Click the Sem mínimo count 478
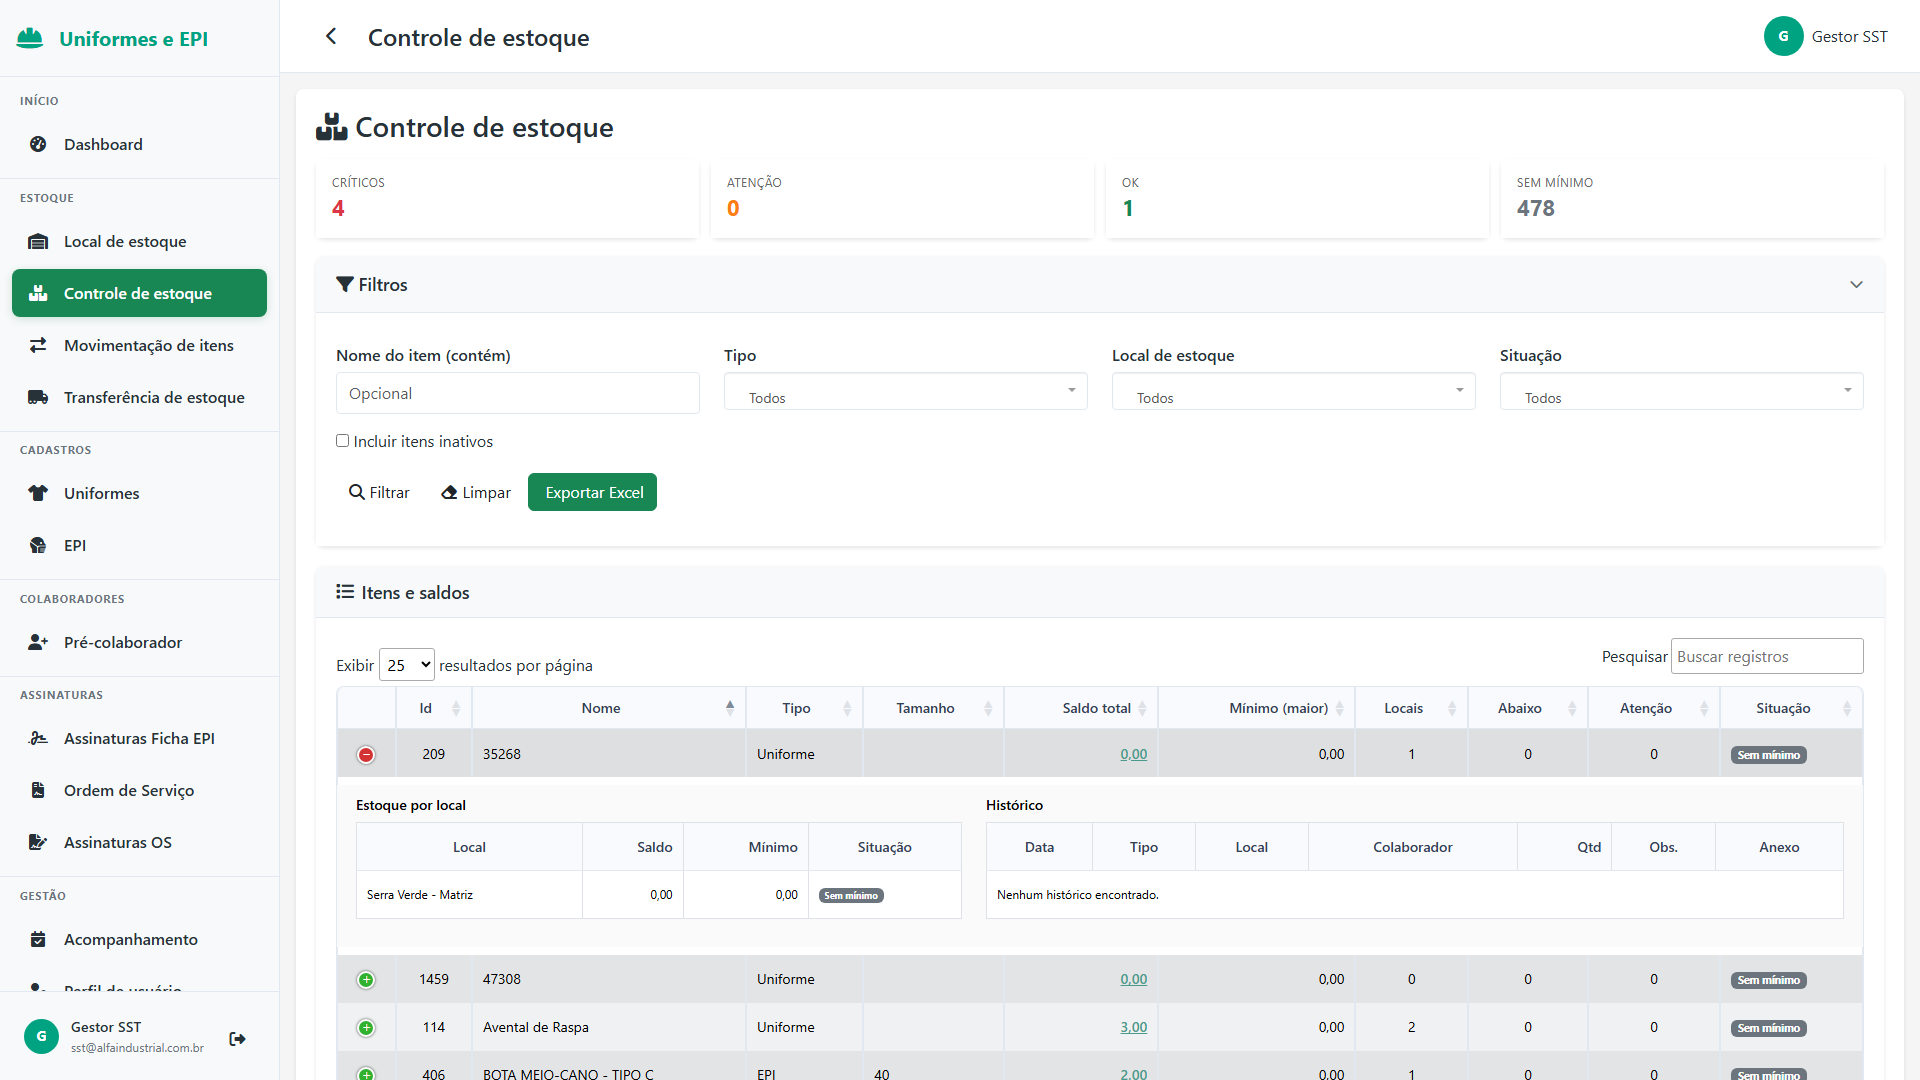The image size is (1920, 1080). 1536,209
